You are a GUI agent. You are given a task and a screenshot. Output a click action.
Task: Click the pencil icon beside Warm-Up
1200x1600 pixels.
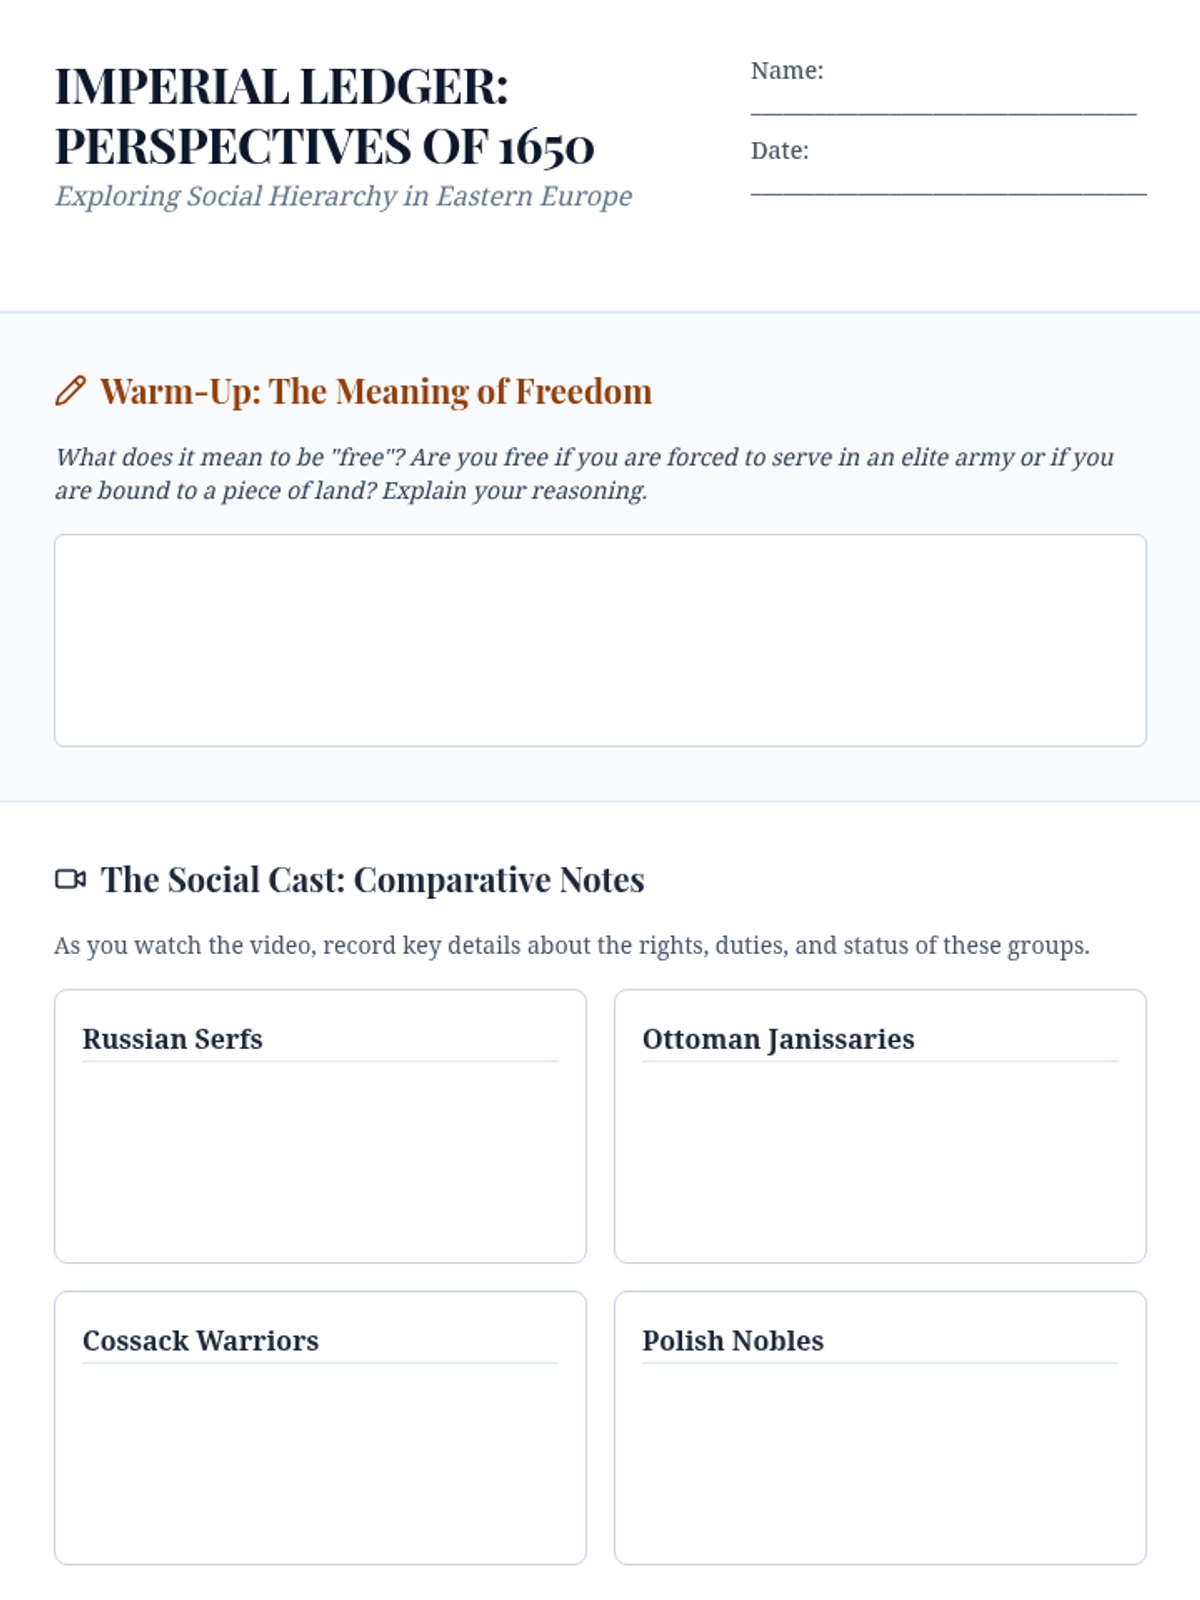[x=70, y=391]
